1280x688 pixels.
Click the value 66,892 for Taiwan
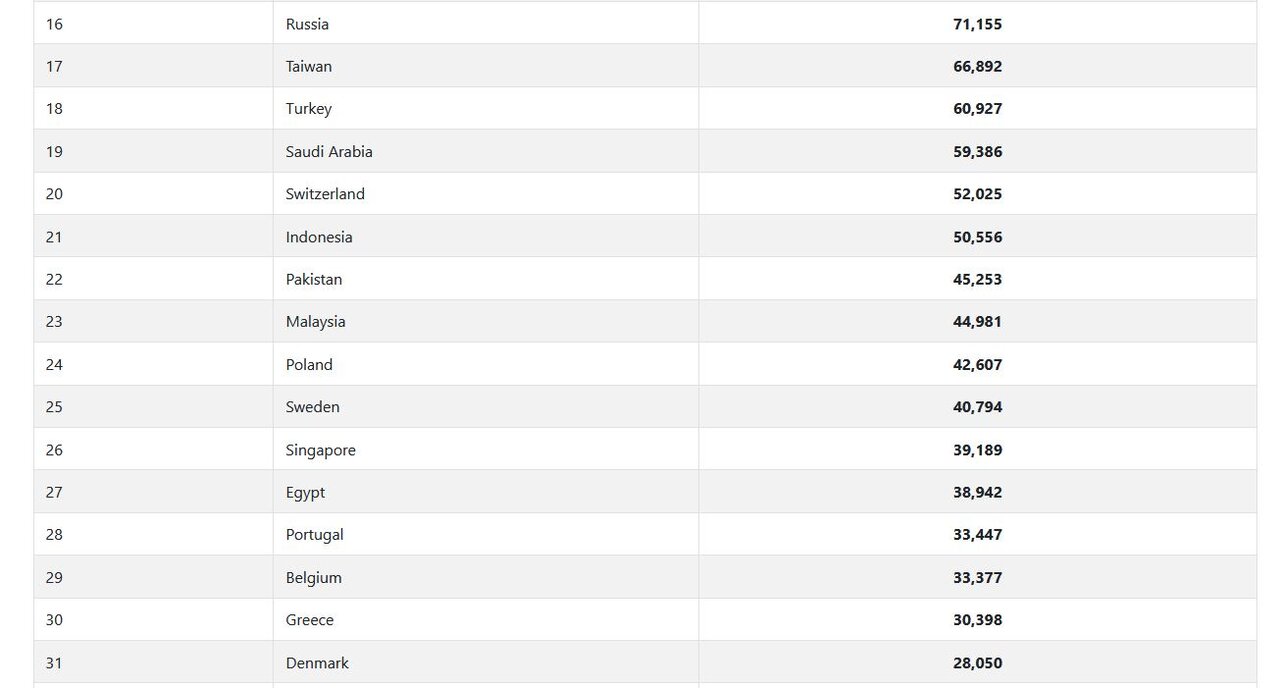(x=977, y=66)
